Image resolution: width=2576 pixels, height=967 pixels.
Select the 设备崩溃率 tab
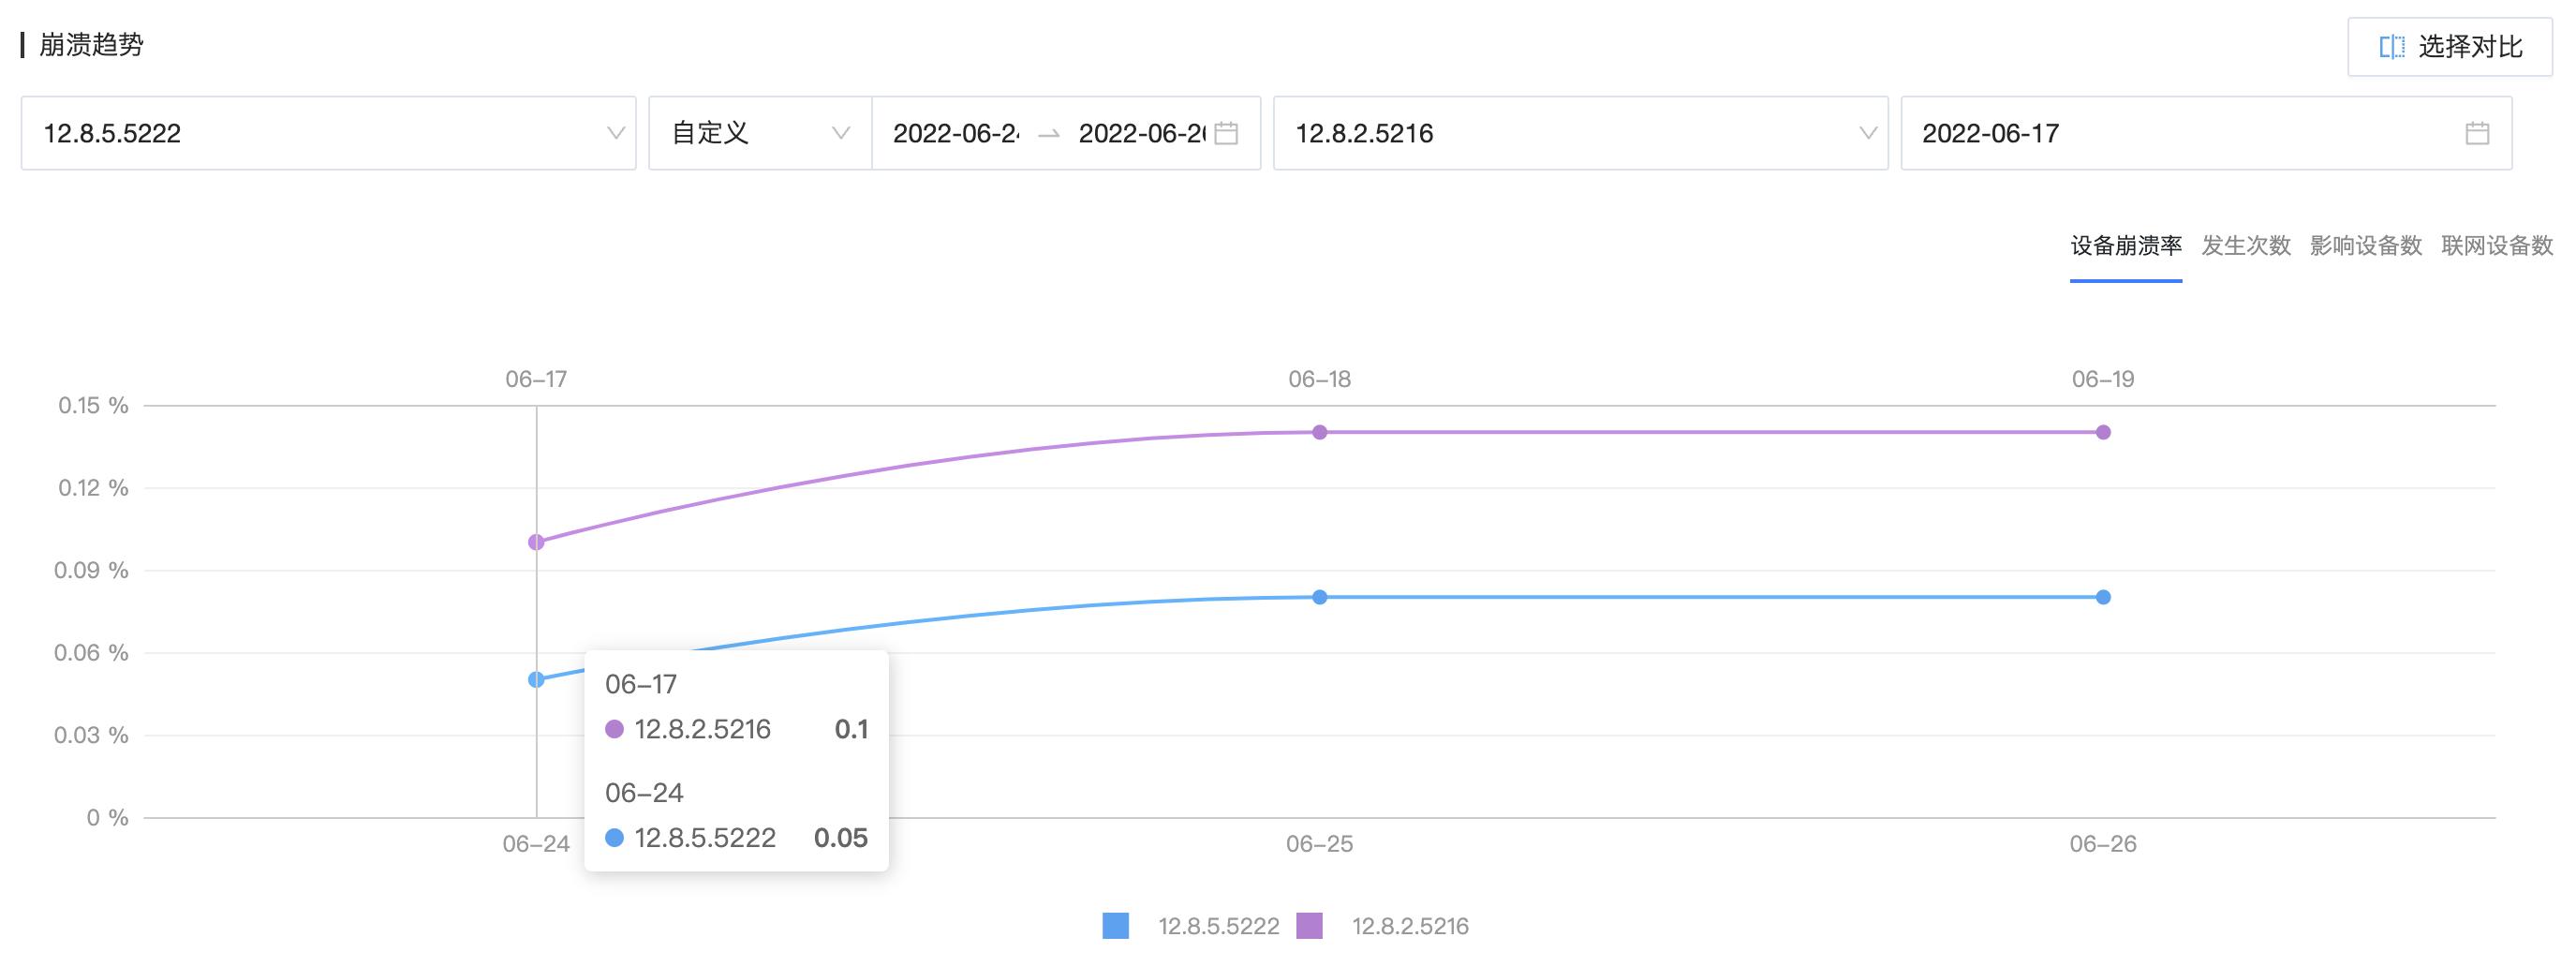click(2125, 246)
